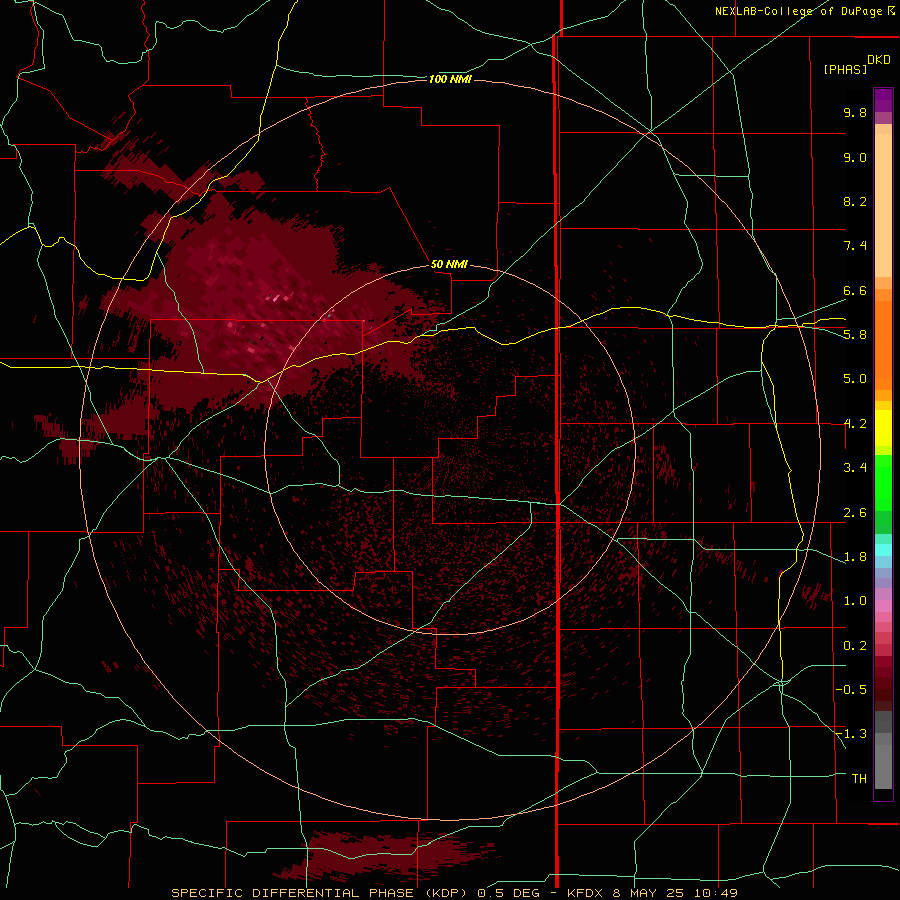Click the 9.8 scale value
Image resolution: width=900 pixels, height=900 pixels.
[855, 112]
